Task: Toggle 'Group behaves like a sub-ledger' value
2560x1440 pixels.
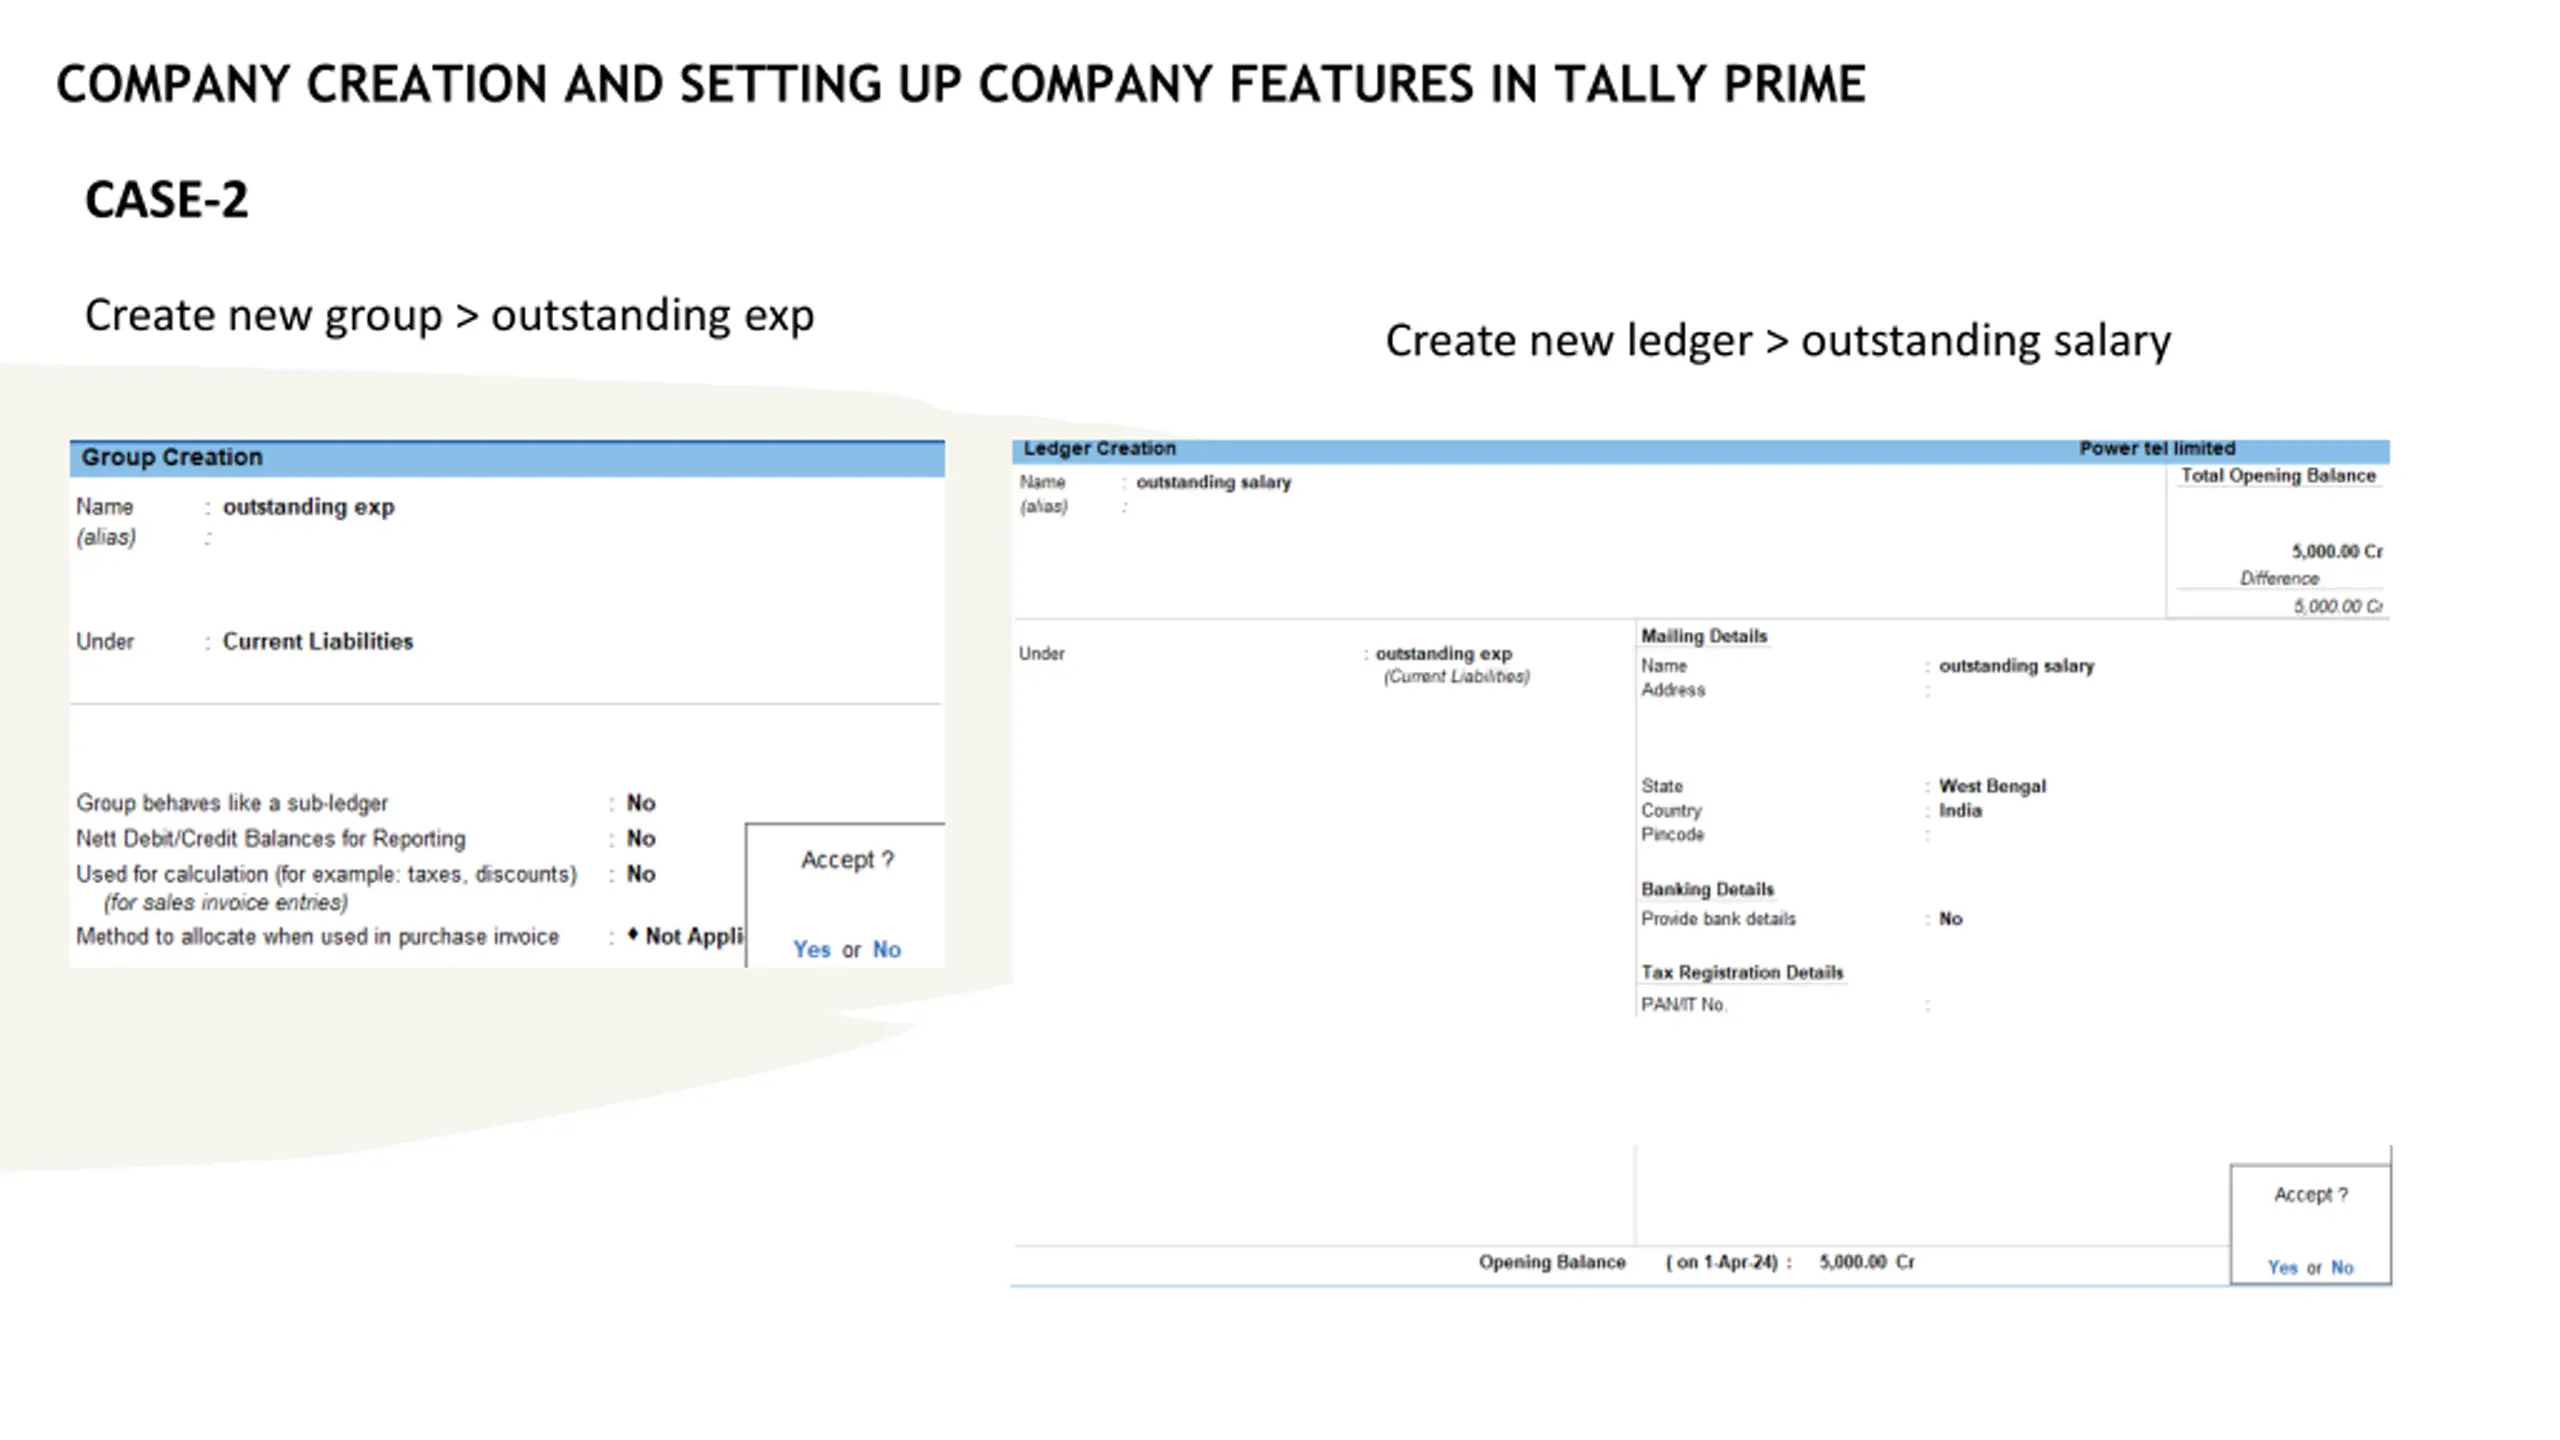Action: (640, 803)
